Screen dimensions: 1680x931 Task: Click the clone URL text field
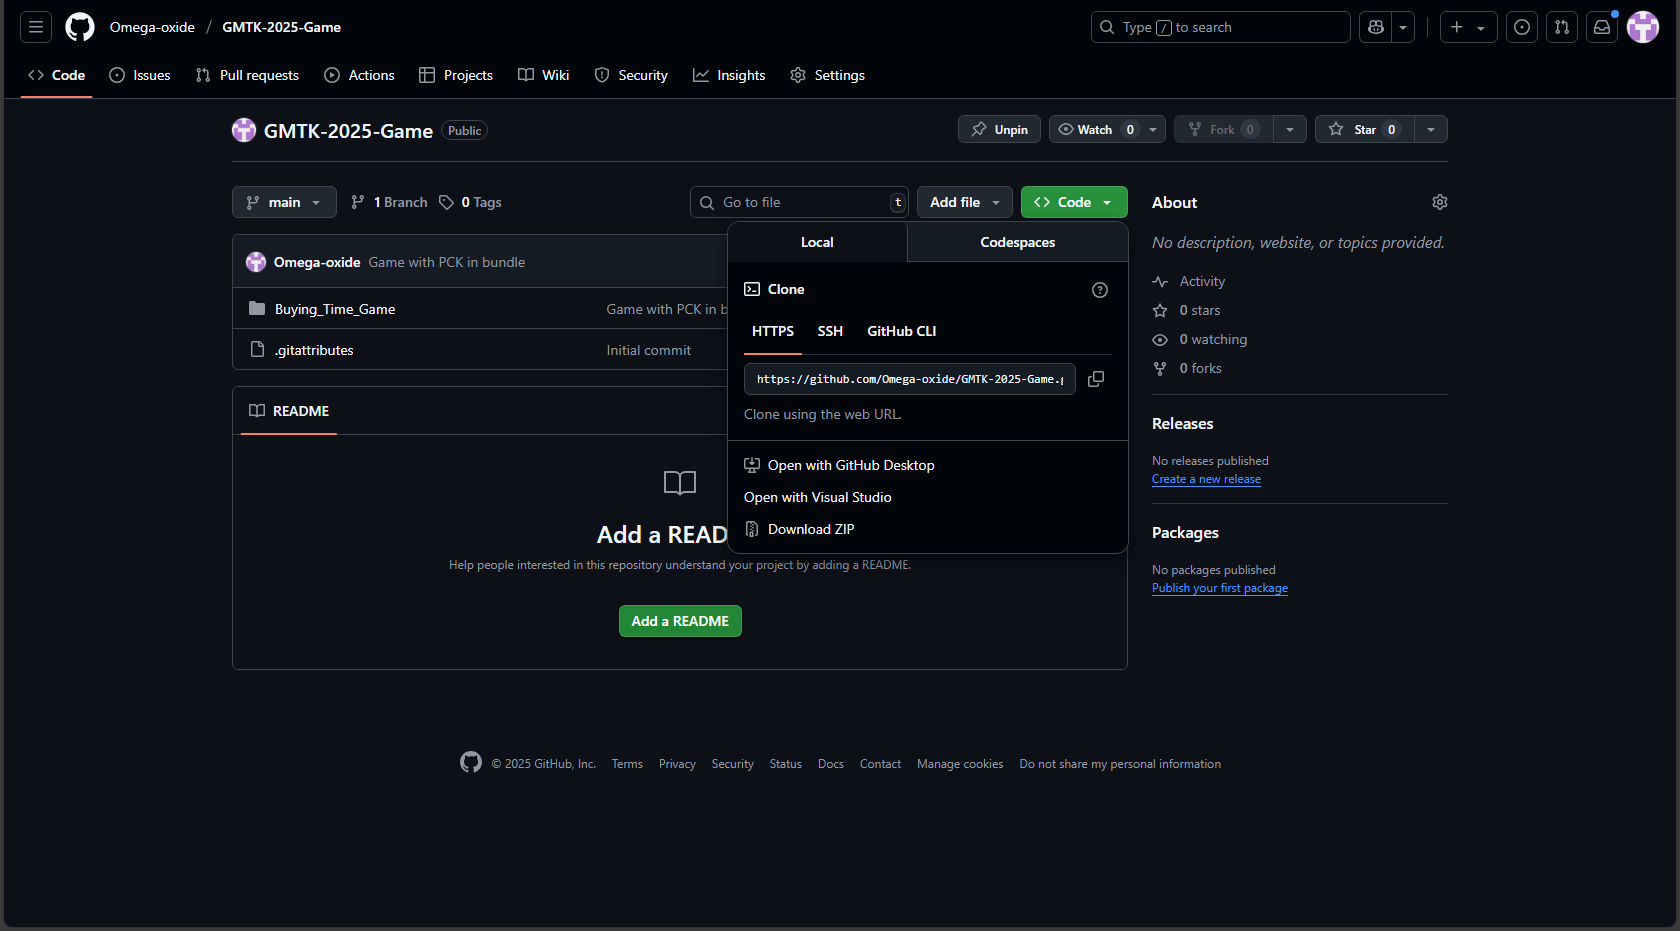click(x=910, y=379)
